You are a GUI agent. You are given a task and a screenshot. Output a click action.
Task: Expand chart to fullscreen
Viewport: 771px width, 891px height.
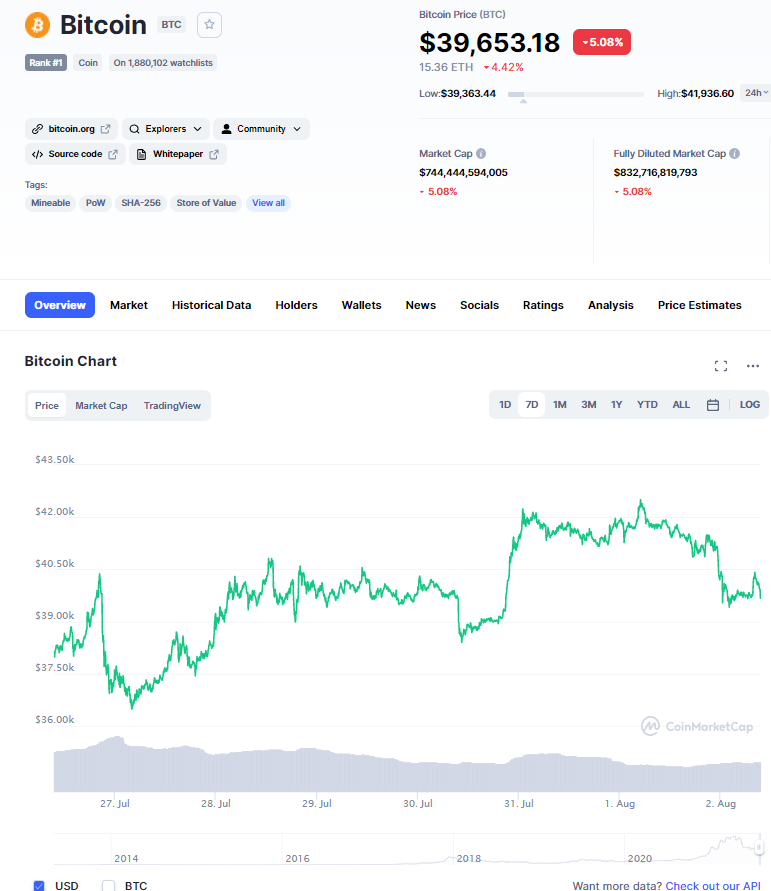pyautogui.click(x=721, y=366)
